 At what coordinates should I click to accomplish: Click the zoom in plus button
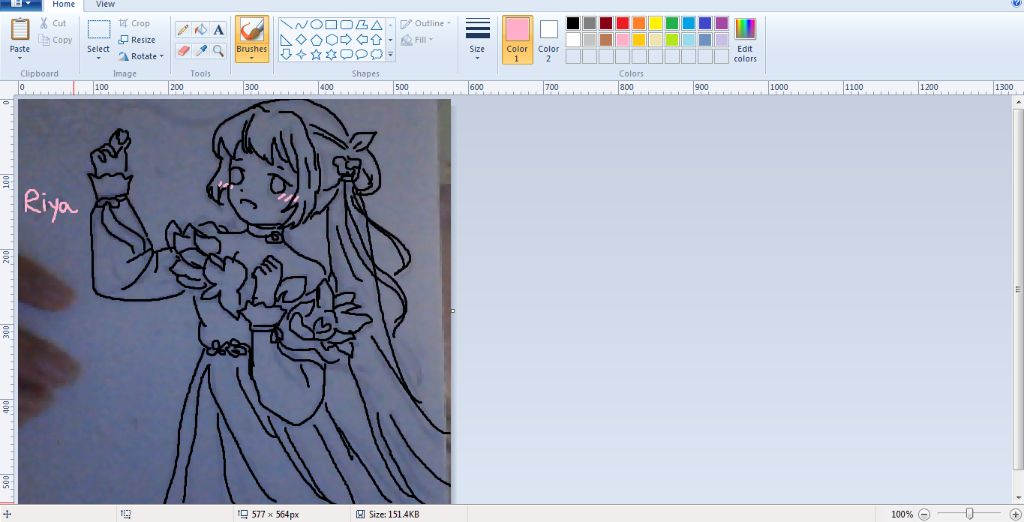point(1016,514)
